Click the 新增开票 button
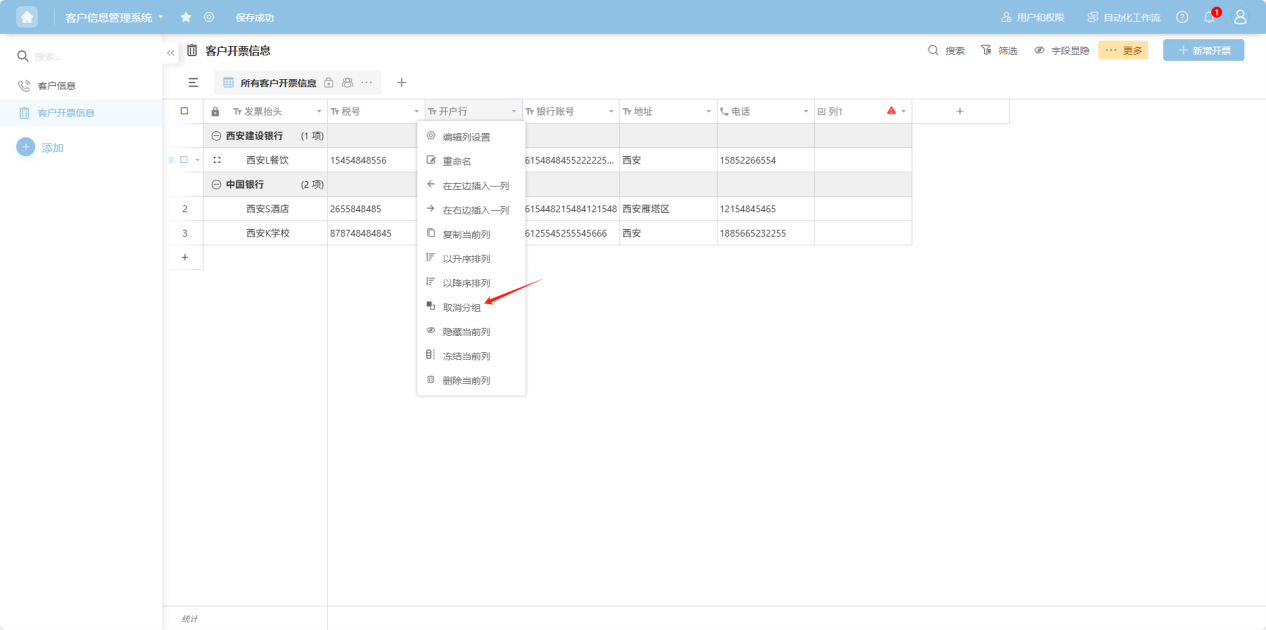 (x=1203, y=50)
